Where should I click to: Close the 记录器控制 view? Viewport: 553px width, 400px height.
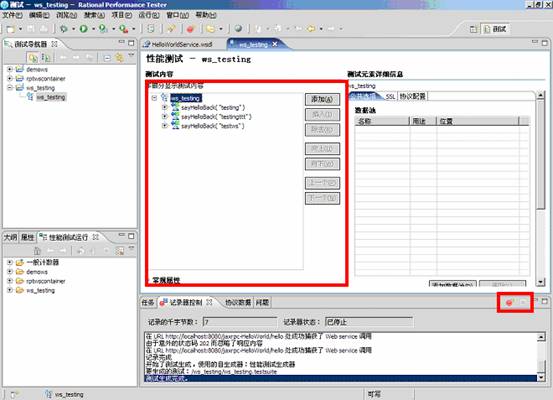click(209, 302)
